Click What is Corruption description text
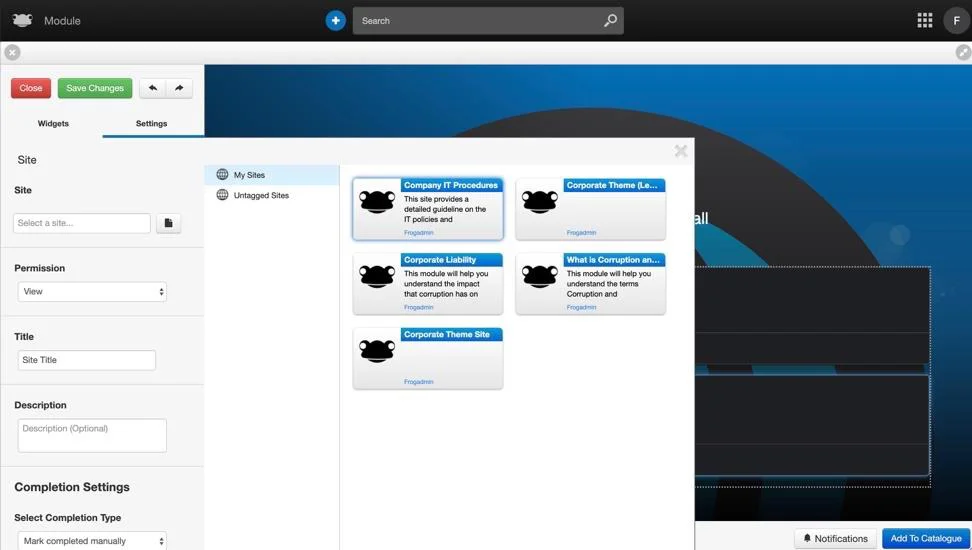 pyautogui.click(x=609, y=283)
